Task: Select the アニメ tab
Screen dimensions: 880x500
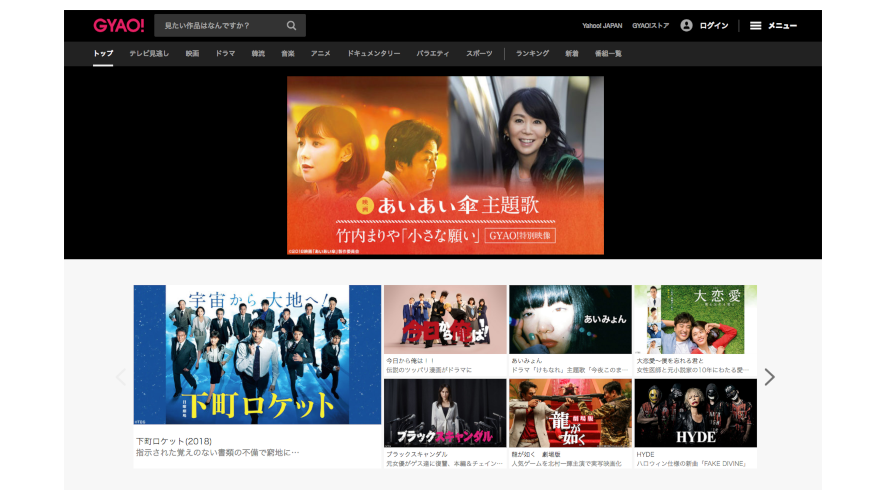Action: 320,54
